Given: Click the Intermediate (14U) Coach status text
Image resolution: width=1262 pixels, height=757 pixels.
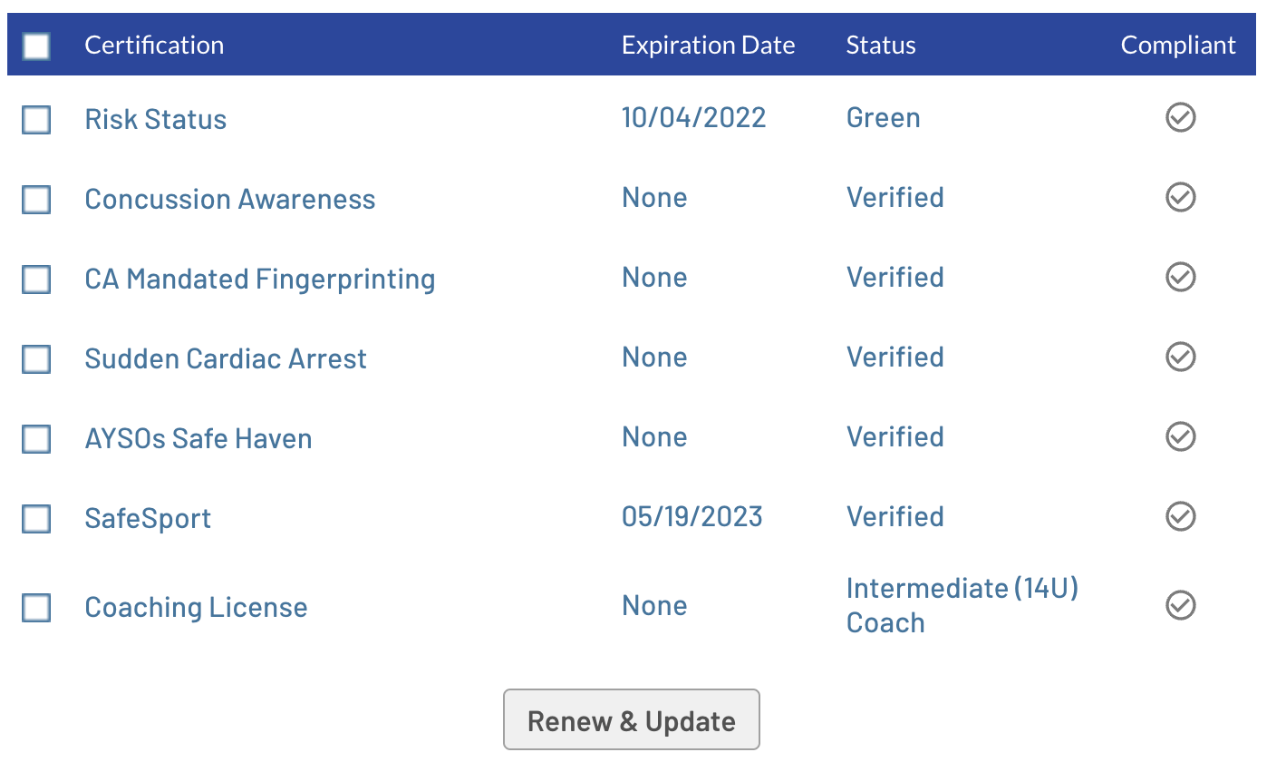Looking at the screenshot, I should (x=961, y=605).
